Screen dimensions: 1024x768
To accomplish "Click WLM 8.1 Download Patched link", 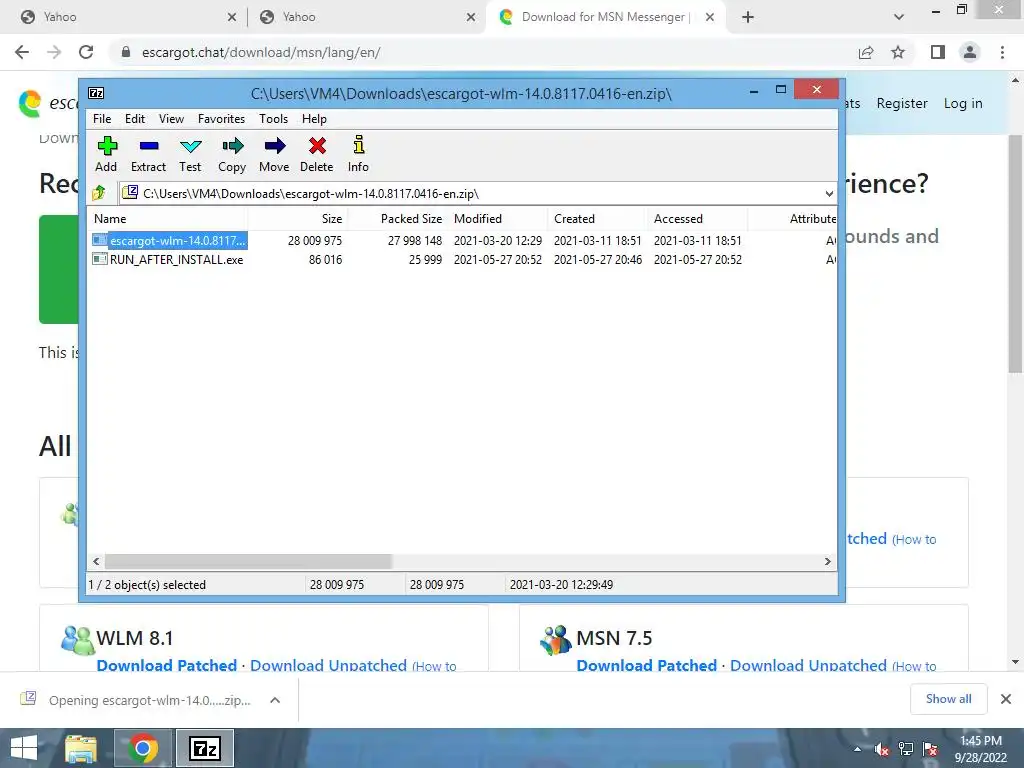I will coord(167,665).
